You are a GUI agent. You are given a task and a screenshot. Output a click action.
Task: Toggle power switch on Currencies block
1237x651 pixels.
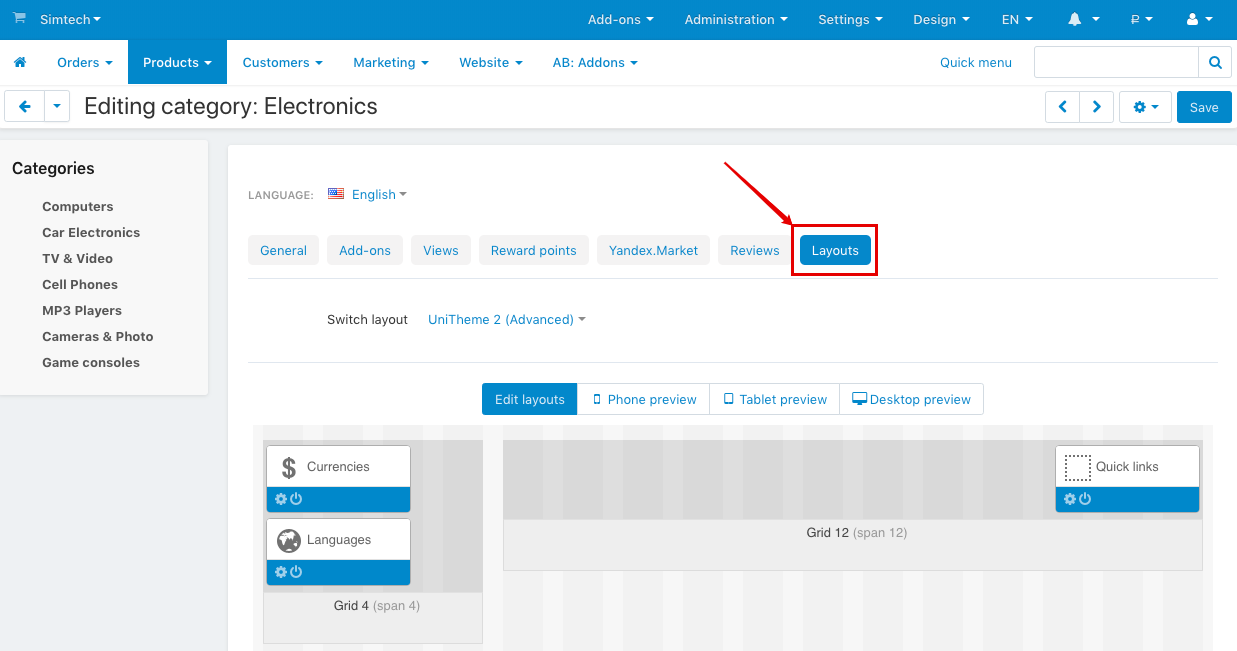pyautogui.click(x=296, y=499)
